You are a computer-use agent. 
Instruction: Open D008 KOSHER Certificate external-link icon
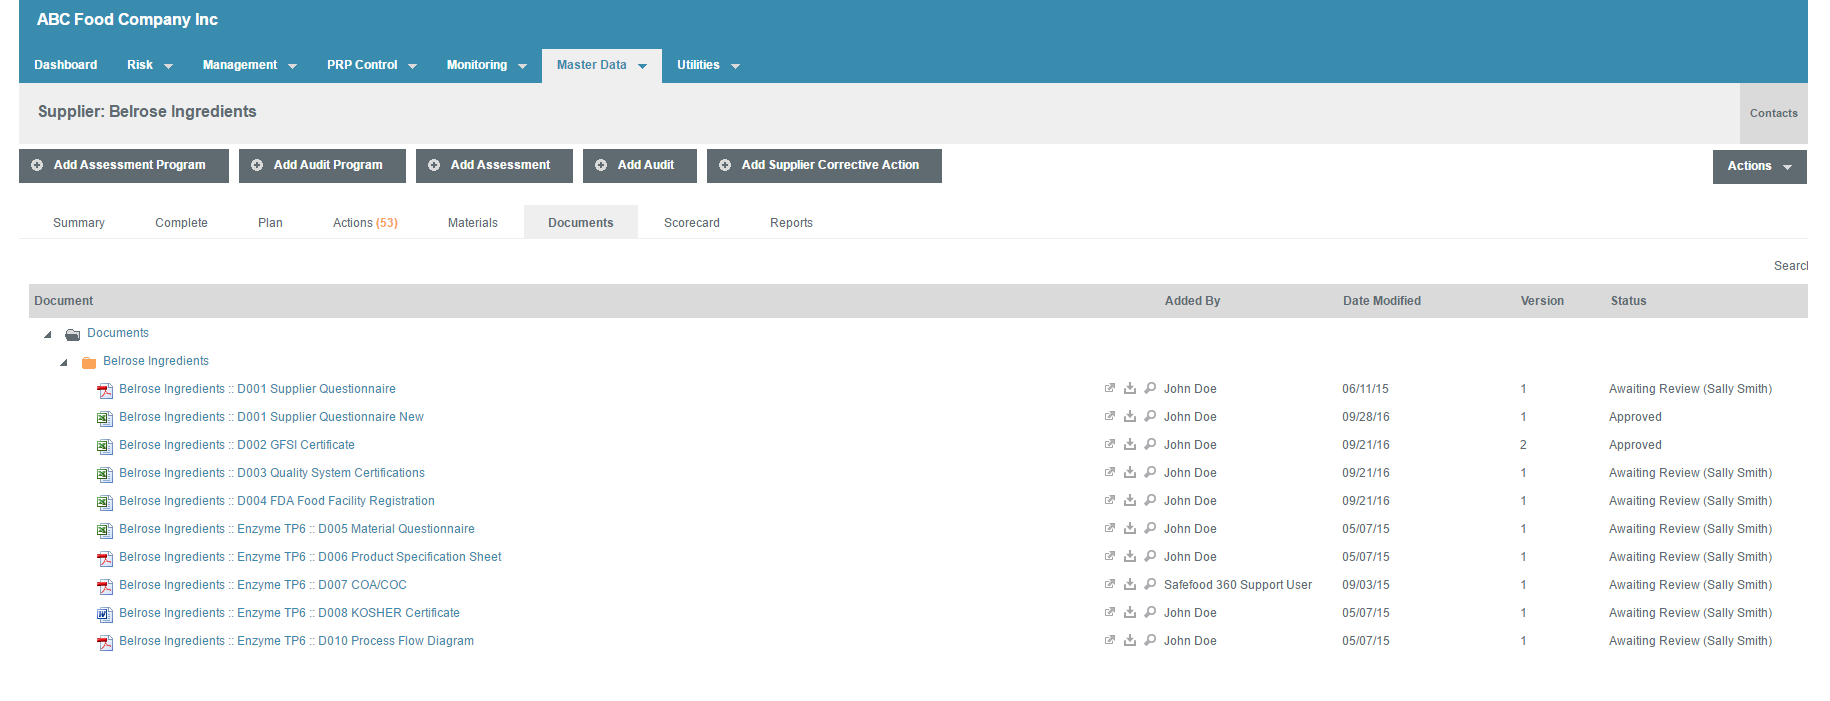1109,612
